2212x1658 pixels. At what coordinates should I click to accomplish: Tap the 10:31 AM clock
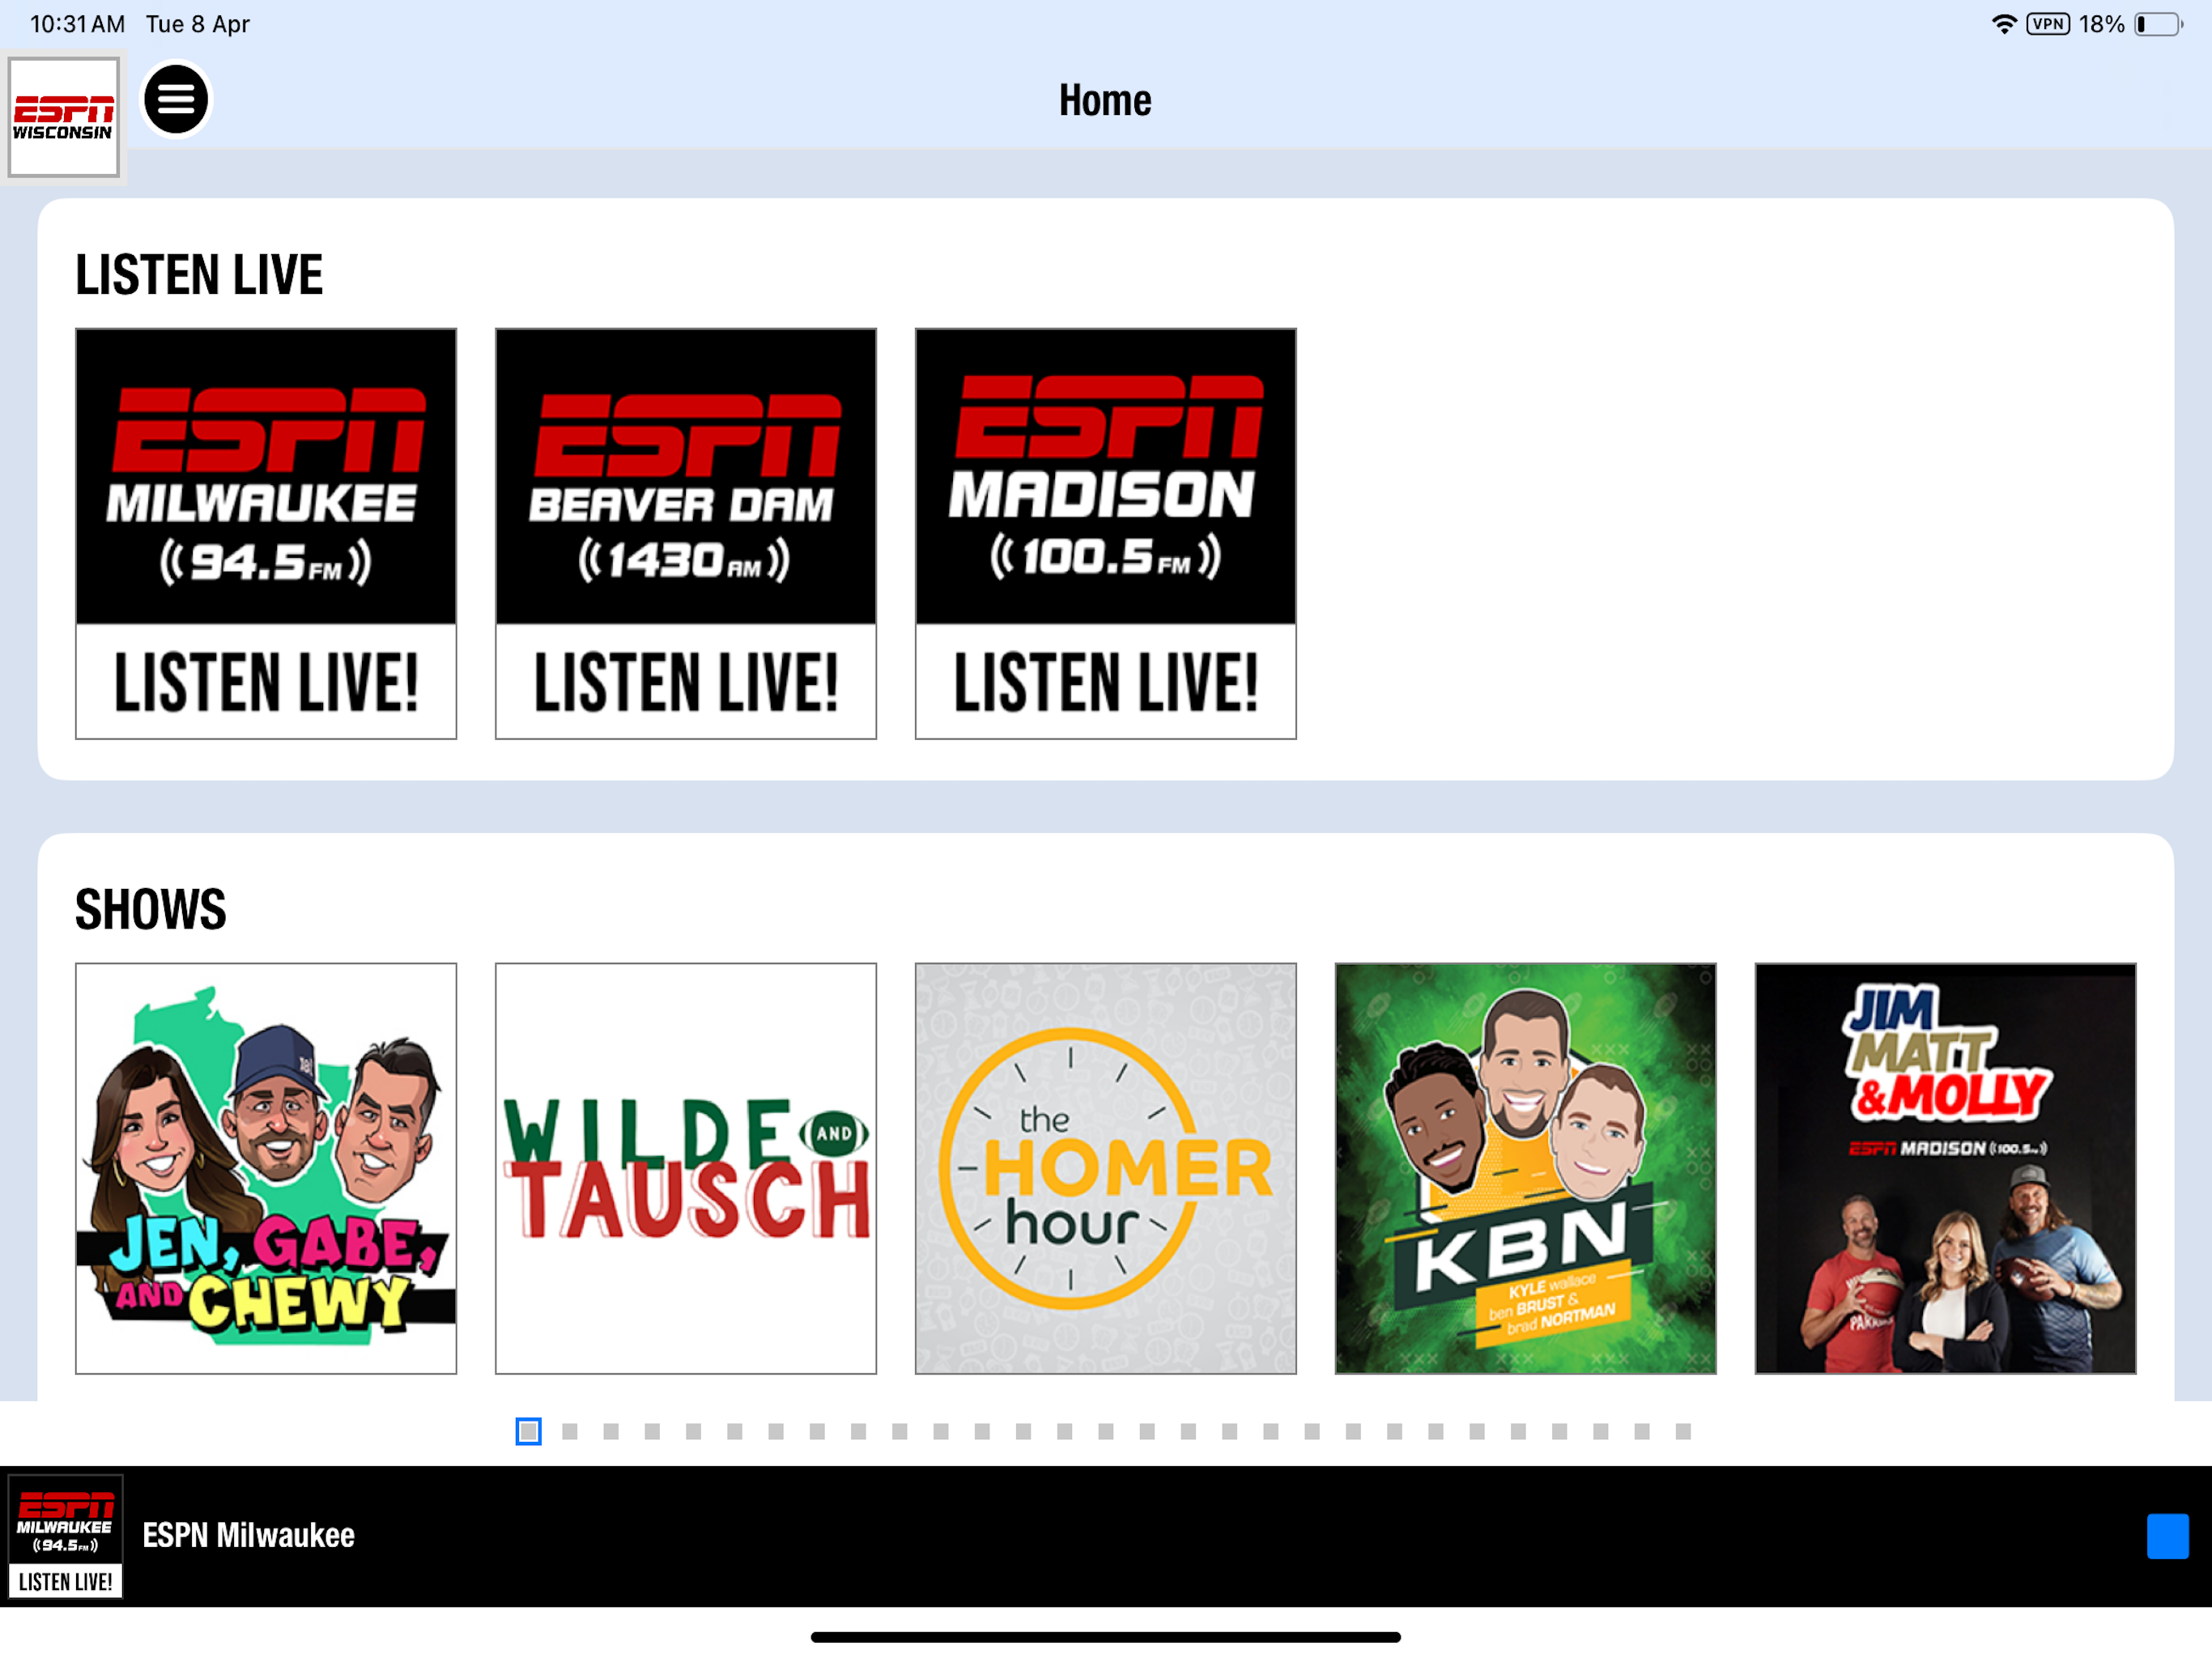point(77,24)
